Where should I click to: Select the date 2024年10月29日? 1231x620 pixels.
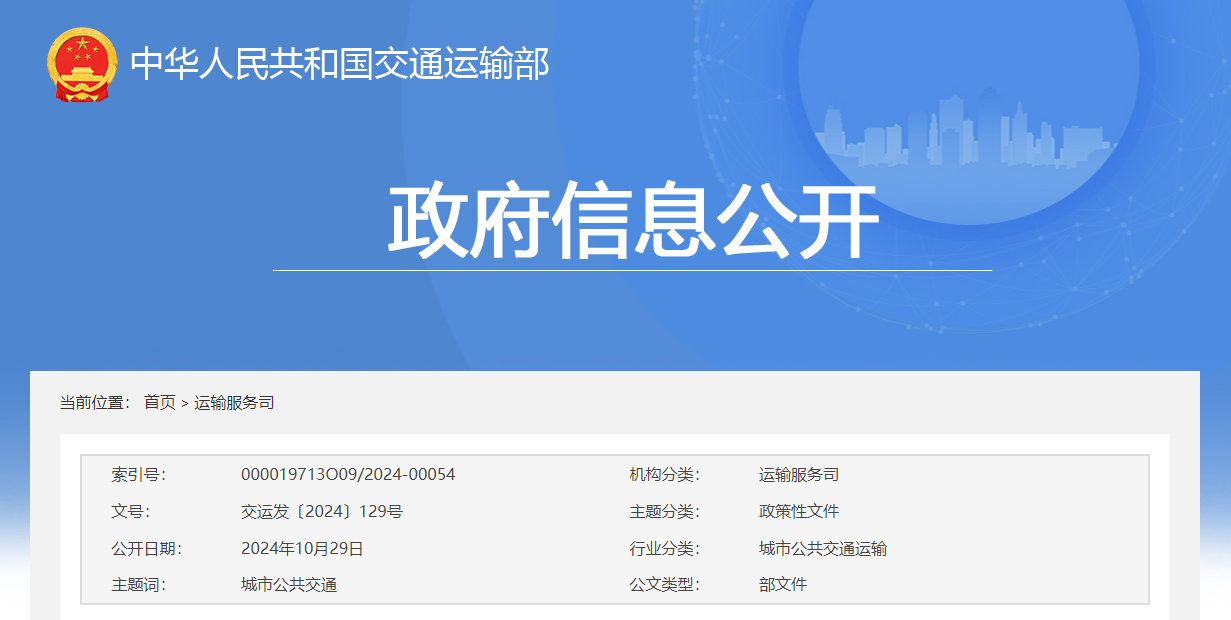click(x=302, y=549)
